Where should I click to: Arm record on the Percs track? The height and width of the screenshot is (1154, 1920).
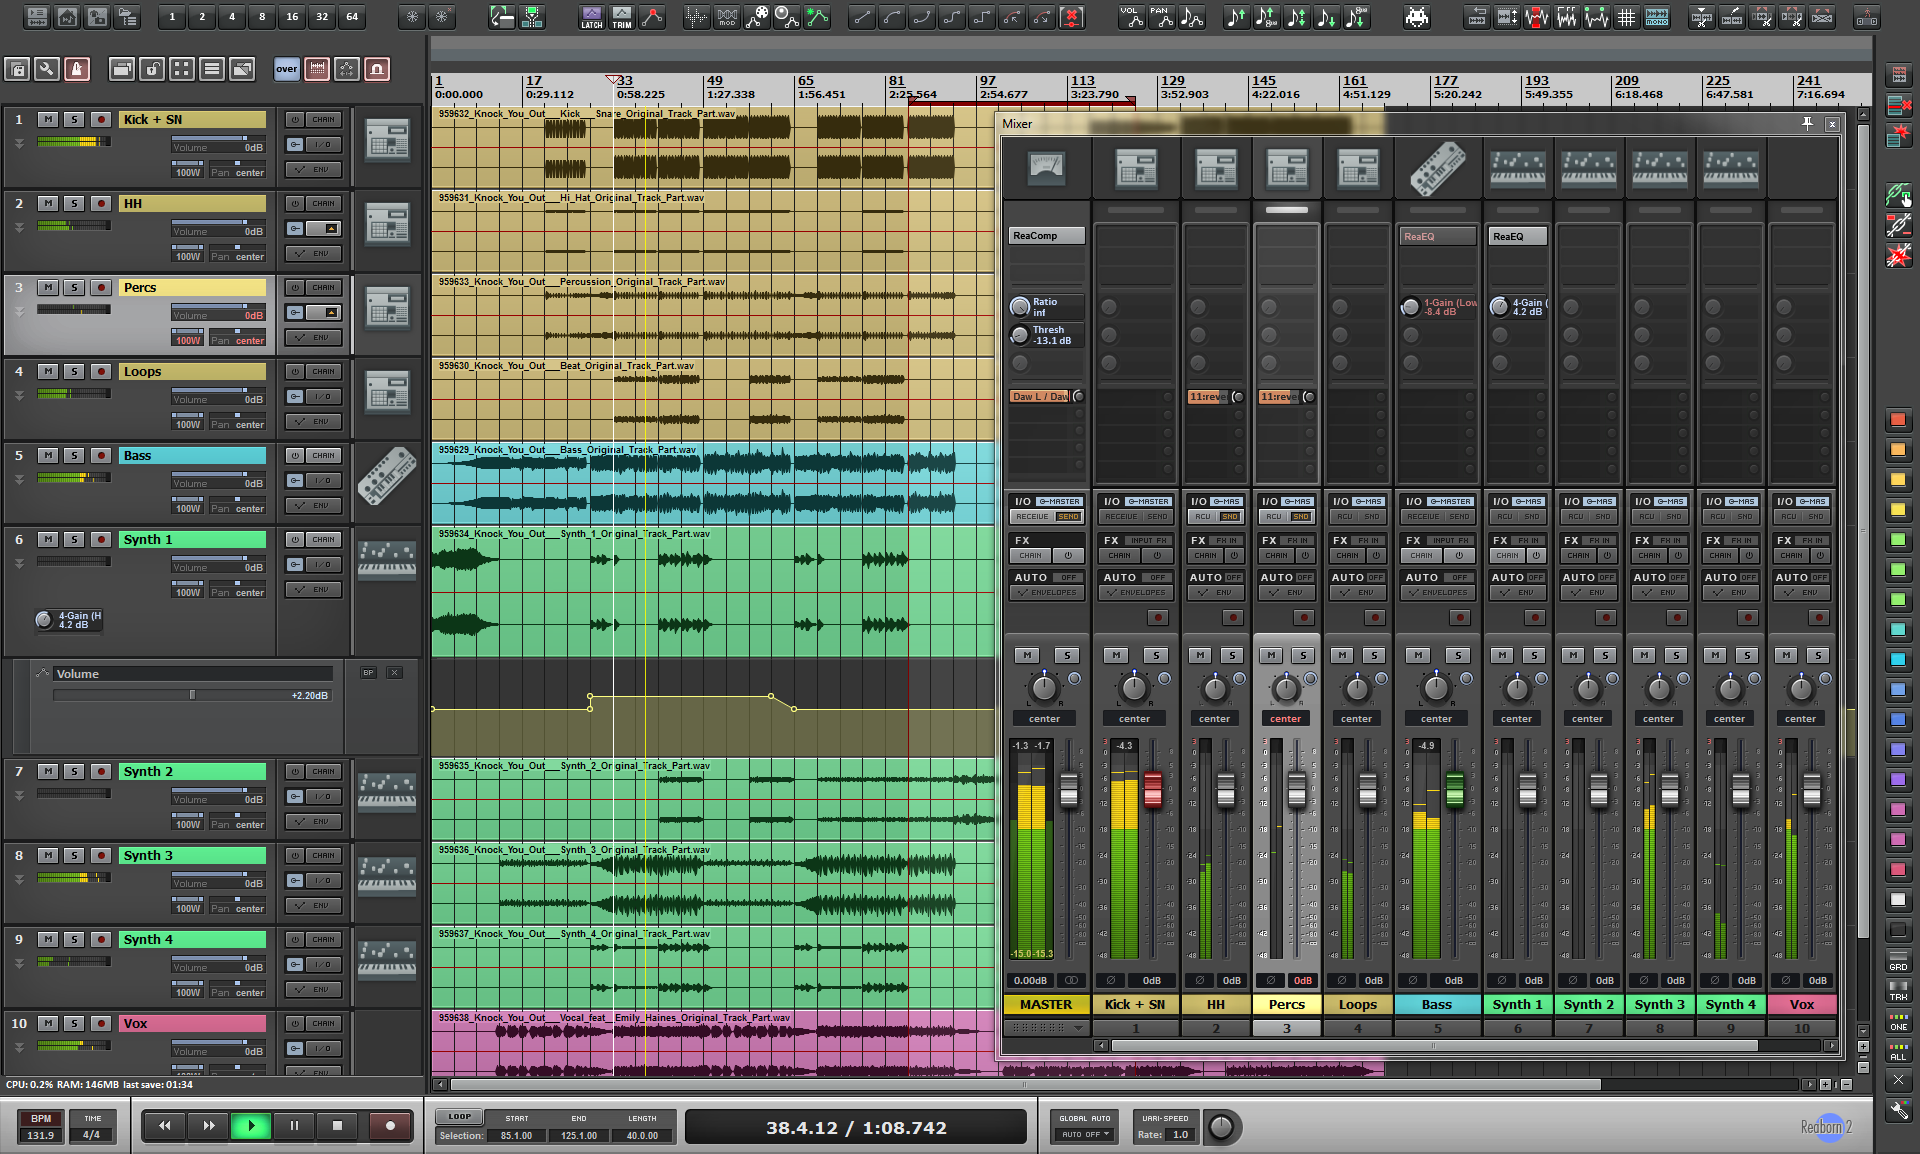(x=101, y=287)
